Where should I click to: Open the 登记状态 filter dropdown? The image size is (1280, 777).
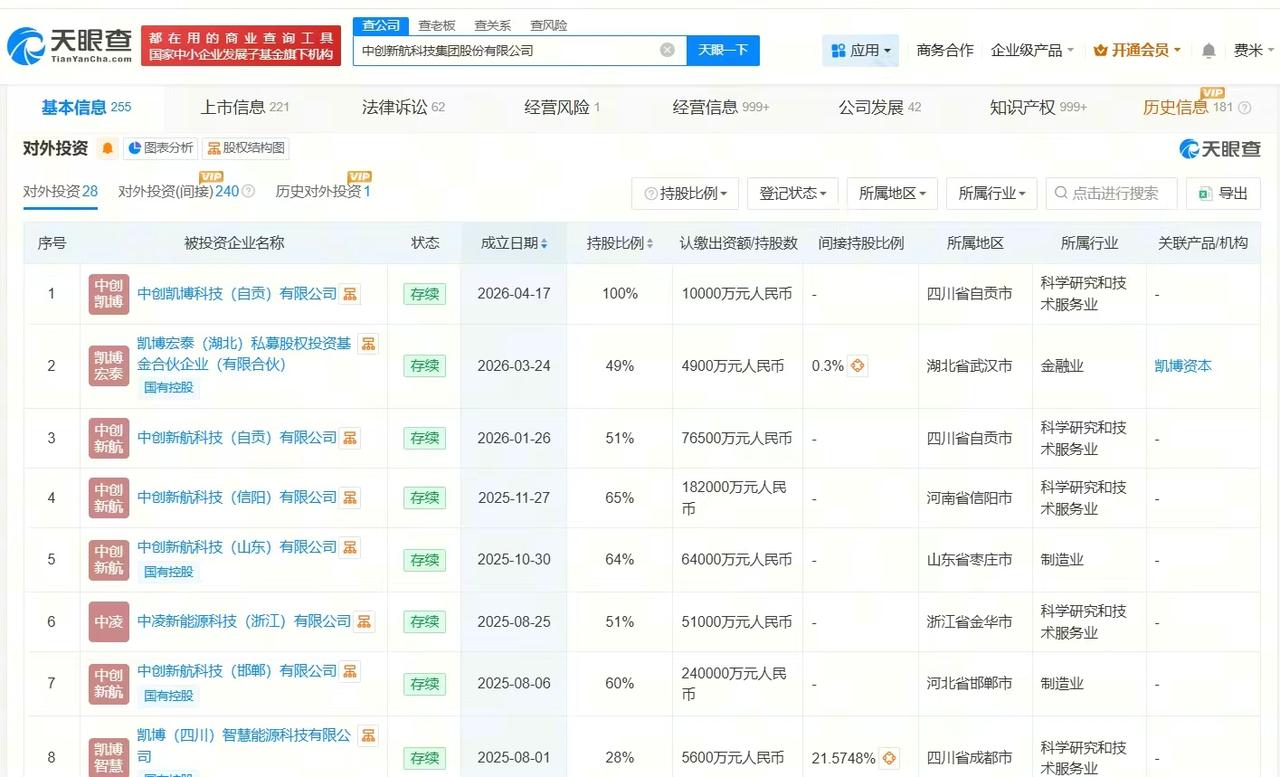792,193
